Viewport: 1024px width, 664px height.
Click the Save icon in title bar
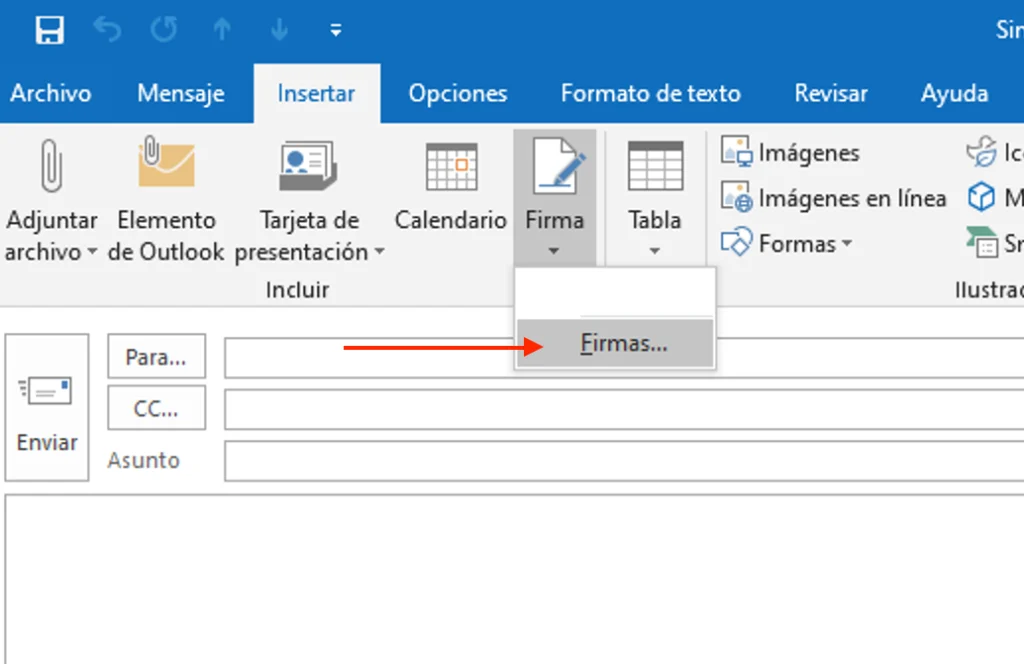(x=49, y=30)
